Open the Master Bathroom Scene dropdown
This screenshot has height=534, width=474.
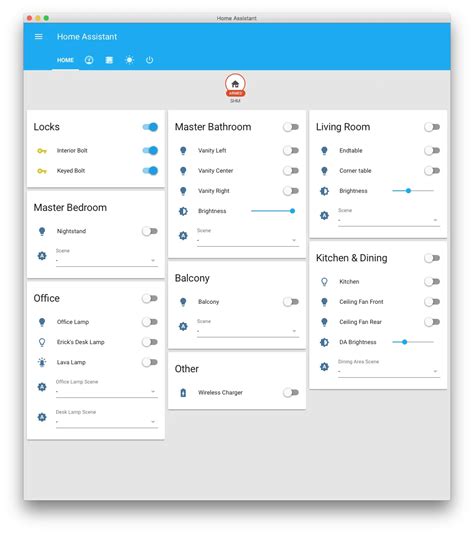248,237
